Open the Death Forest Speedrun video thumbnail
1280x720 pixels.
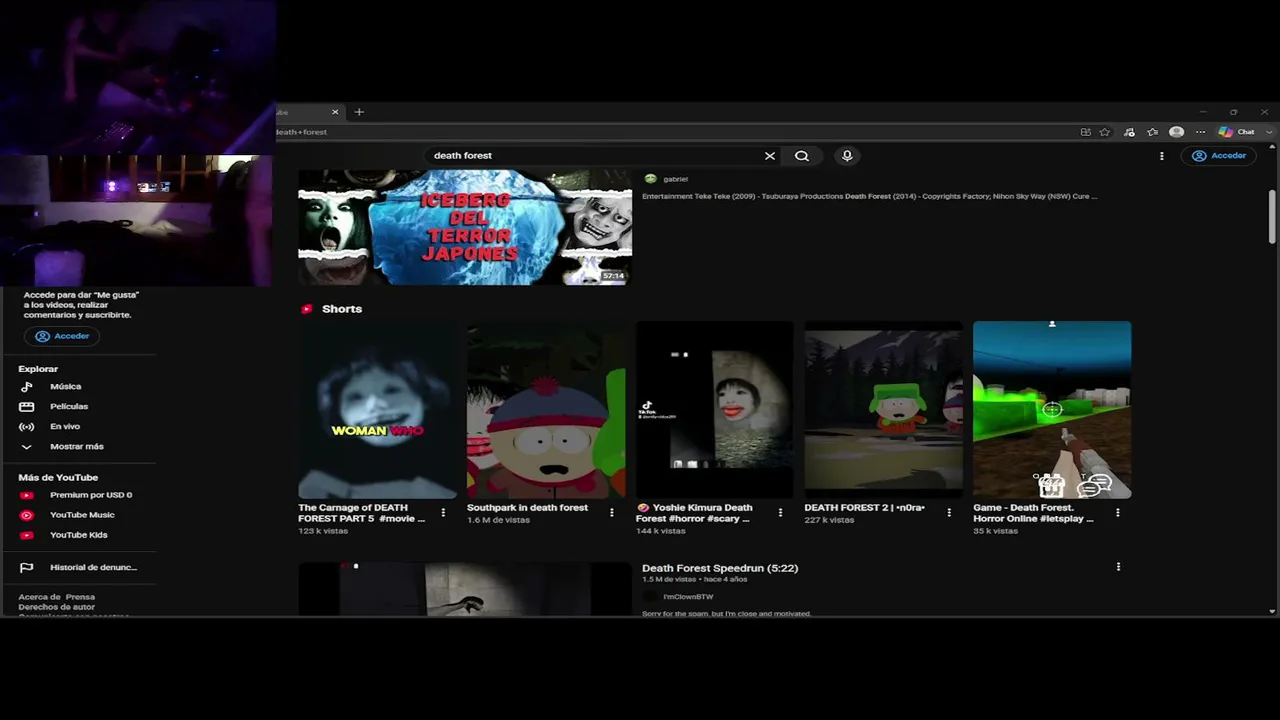click(x=465, y=589)
